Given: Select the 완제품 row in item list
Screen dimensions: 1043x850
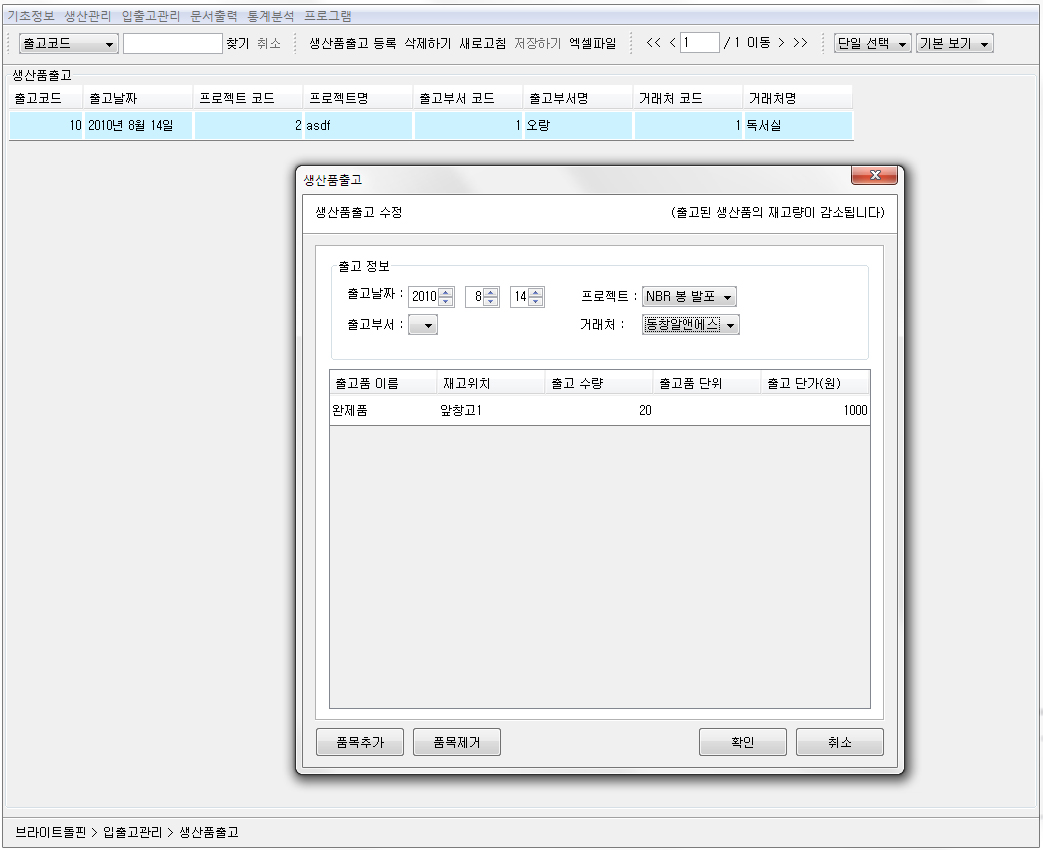Looking at the screenshot, I should point(350,411).
